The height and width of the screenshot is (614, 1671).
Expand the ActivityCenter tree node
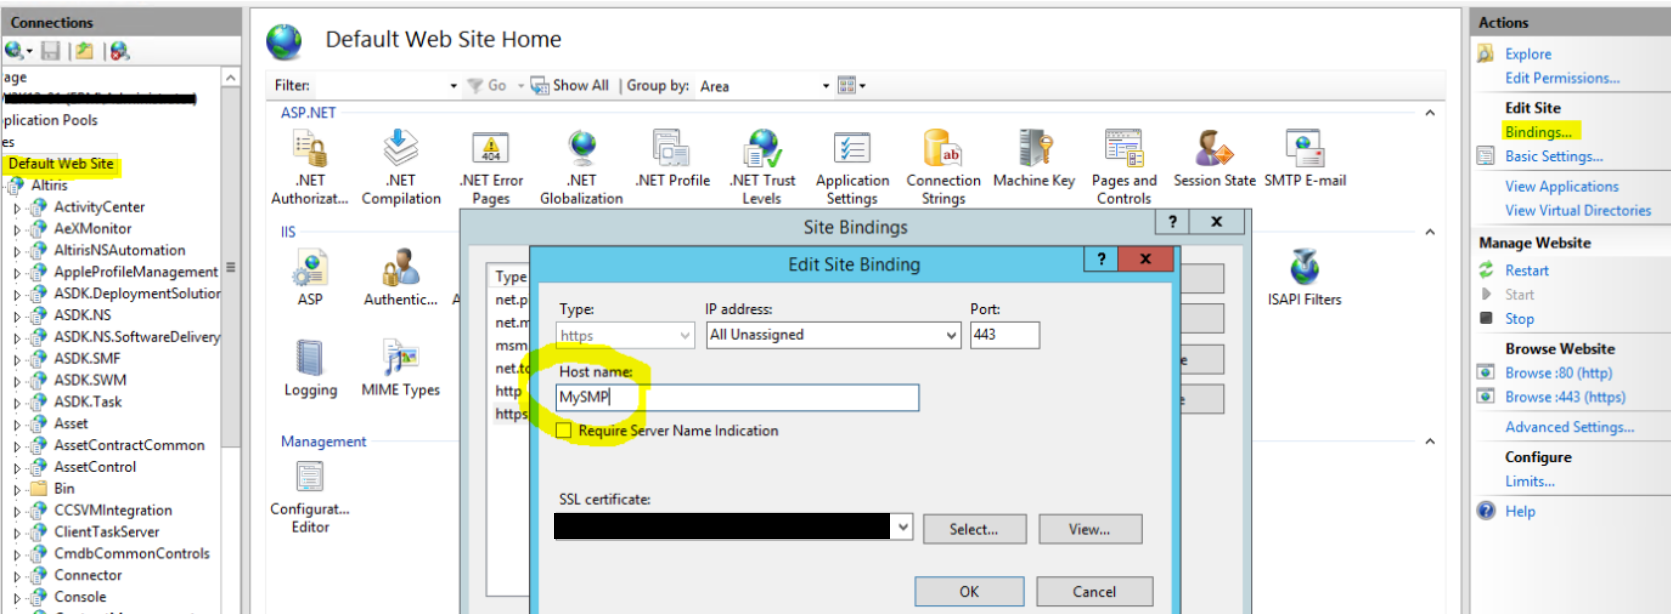(16, 208)
